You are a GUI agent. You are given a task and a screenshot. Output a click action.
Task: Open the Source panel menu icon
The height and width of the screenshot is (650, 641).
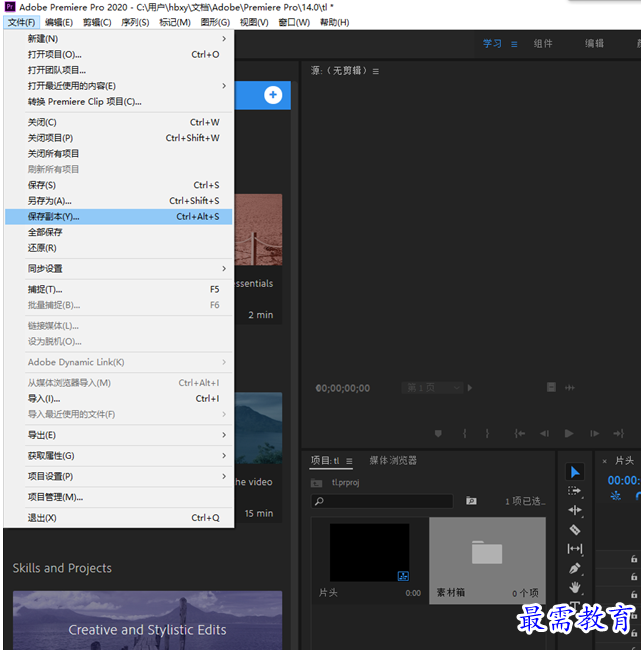click(376, 71)
